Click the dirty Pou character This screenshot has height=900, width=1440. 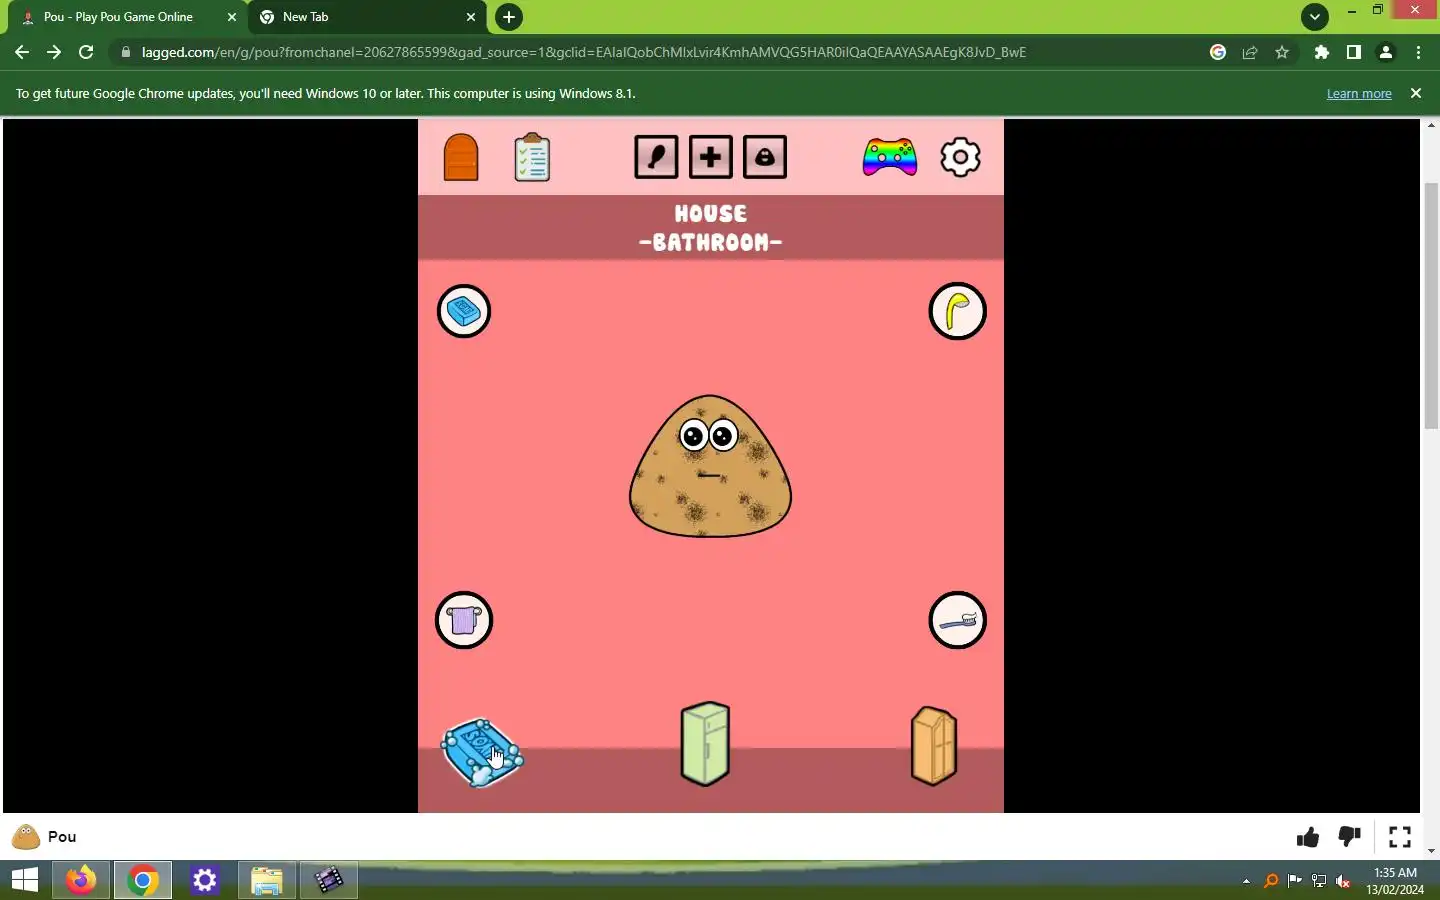710,466
